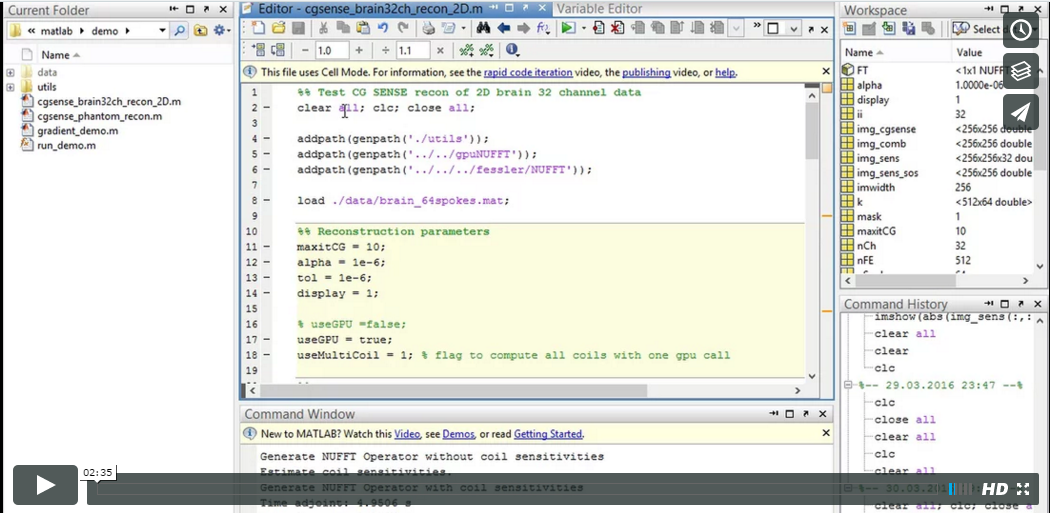Image resolution: width=1050 pixels, height=513 pixels.
Task: Select the Editor cgsense_brain32ch_recon_2D.m tab
Action: click(x=395, y=9)
